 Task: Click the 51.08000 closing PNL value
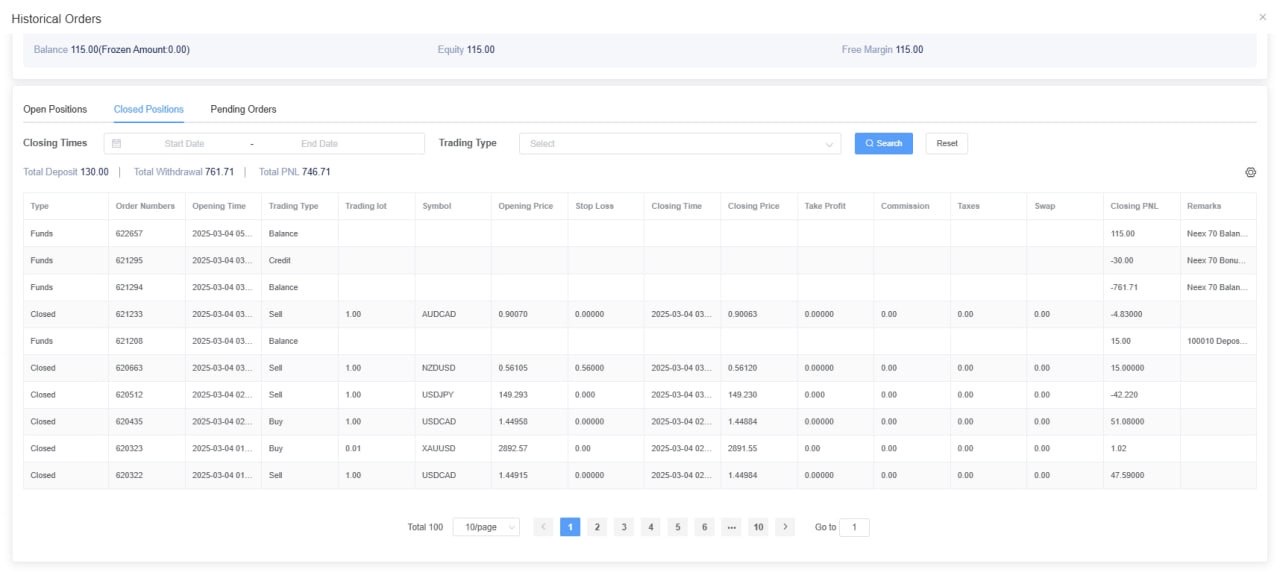(x=1128, y=422)
